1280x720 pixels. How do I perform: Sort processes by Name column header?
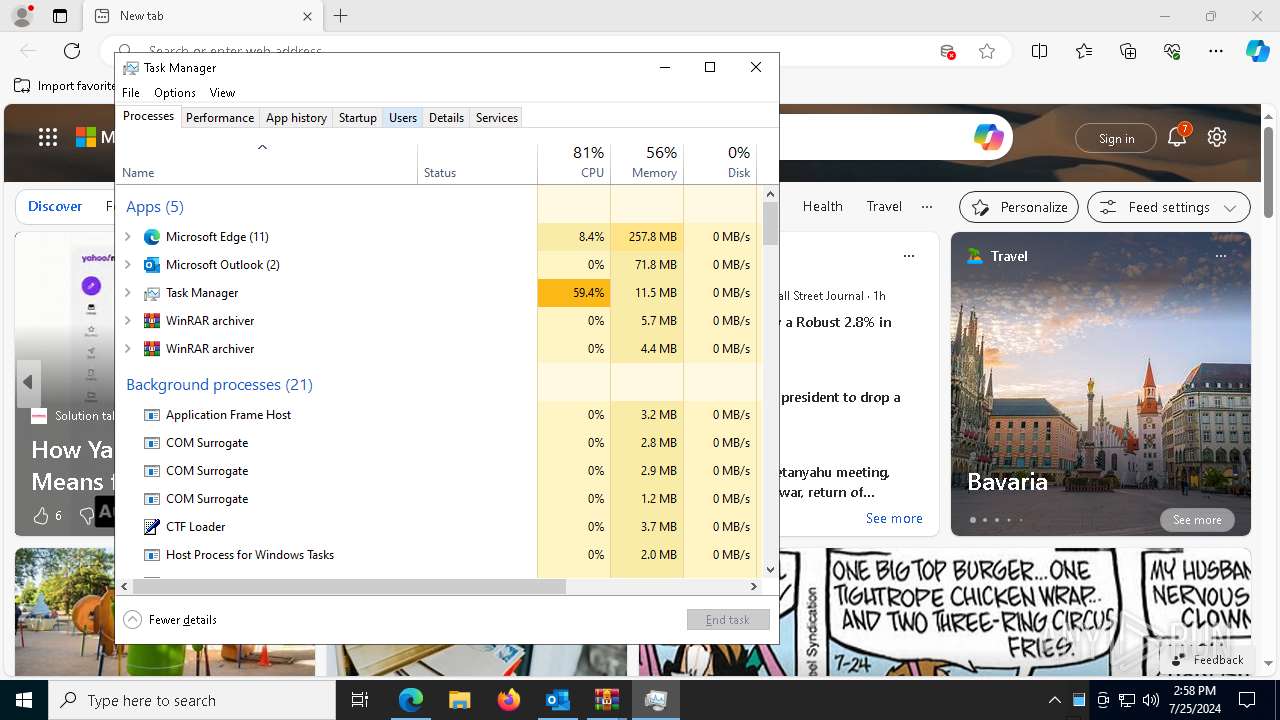(x=267, y=163)
